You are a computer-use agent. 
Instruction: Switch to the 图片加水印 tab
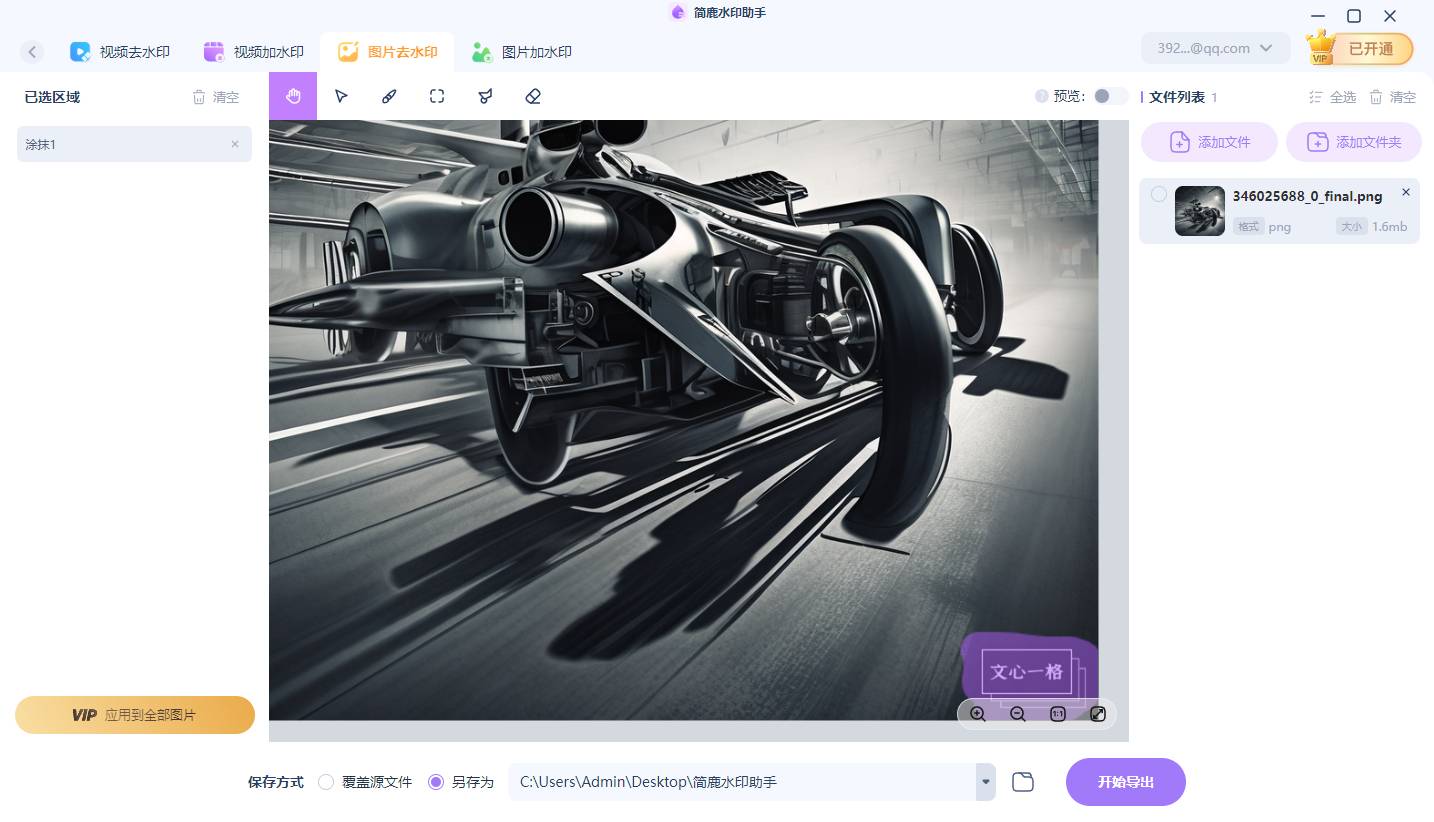point(521,51)
